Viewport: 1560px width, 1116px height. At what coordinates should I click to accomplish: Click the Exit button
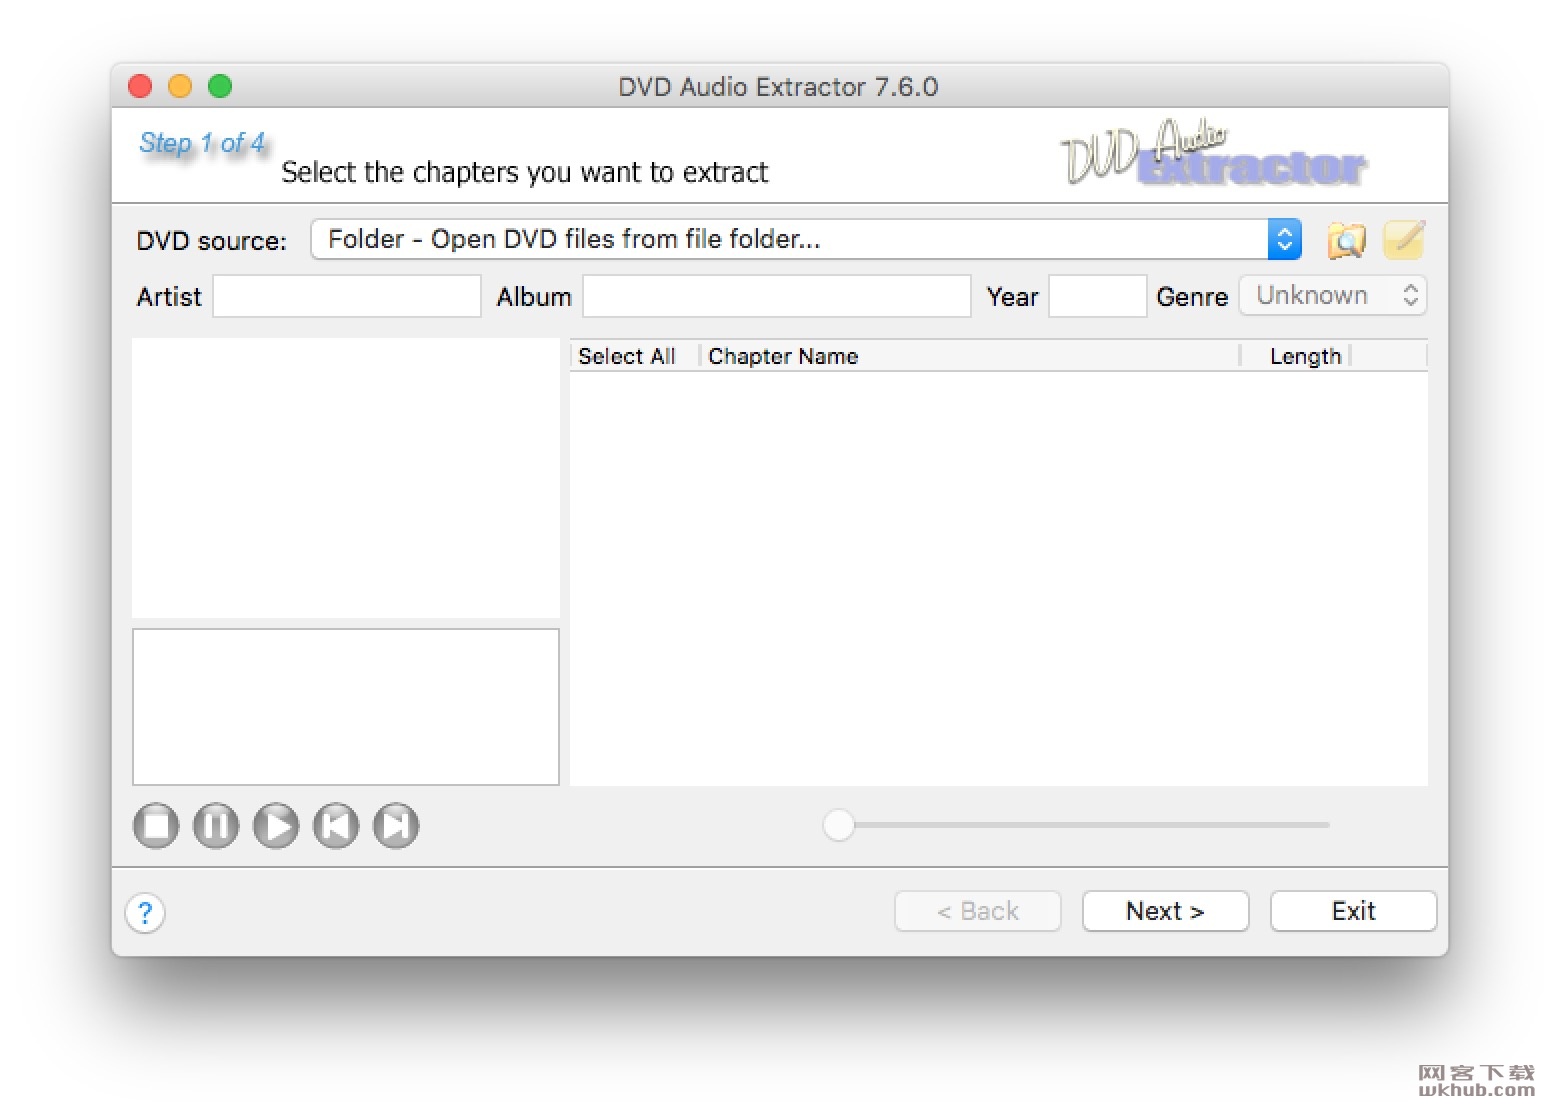coord(1354,911)
